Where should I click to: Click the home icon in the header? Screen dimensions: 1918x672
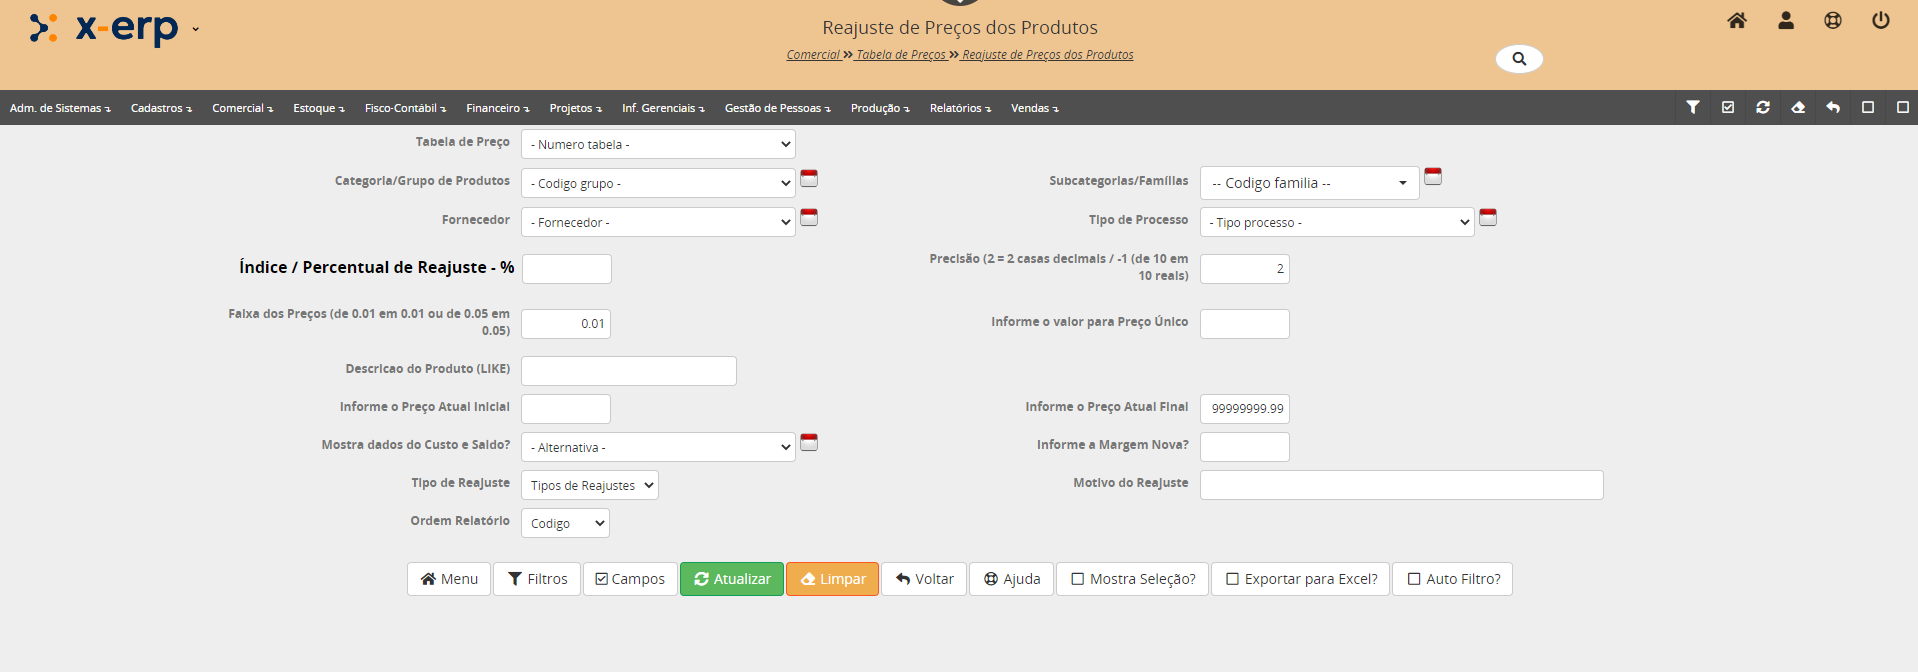tap(1737, 21)
